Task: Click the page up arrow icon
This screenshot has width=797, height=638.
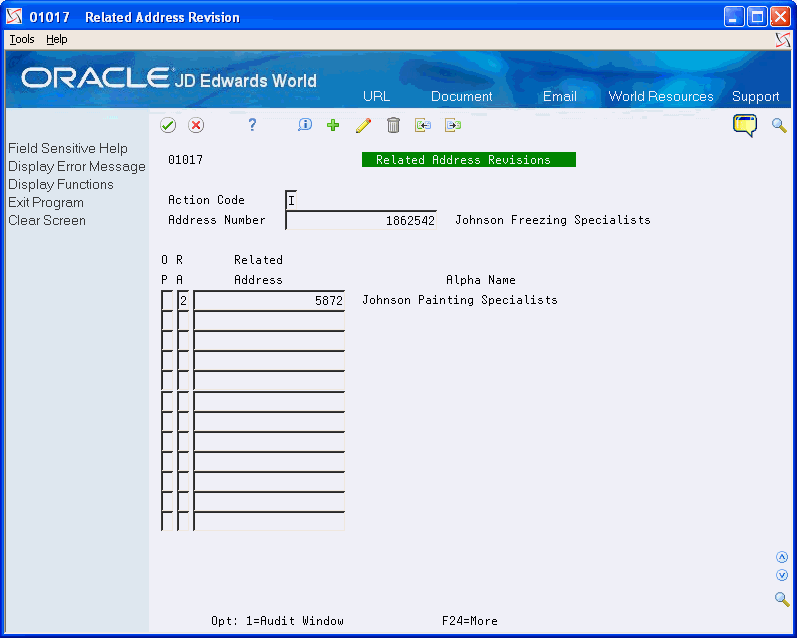Action: tap(782, 557)
